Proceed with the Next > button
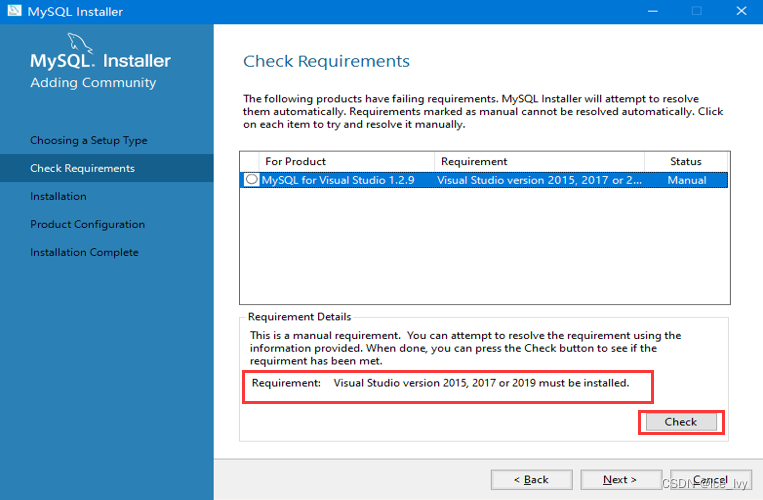The height and width of the screenshot is (500, 763). click(x=620, y=480)
